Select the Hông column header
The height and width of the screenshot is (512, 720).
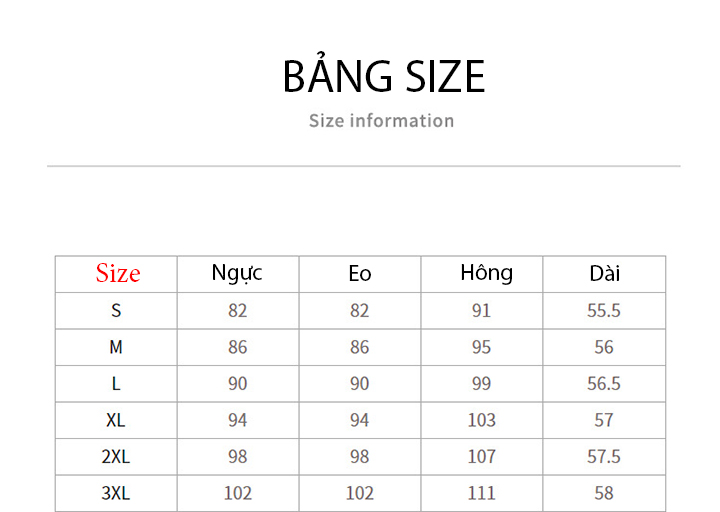tap(487, 273)
